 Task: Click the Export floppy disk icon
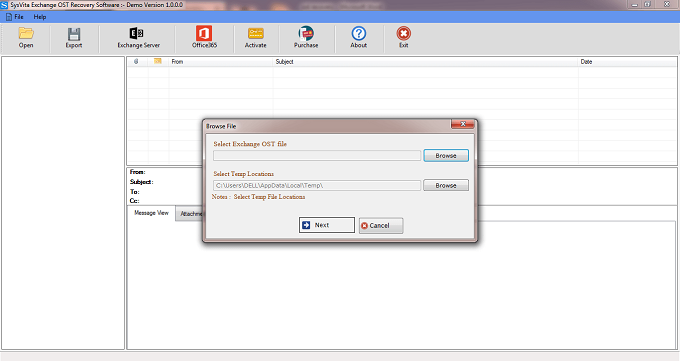pyautogui.click(x=74, y=38)
